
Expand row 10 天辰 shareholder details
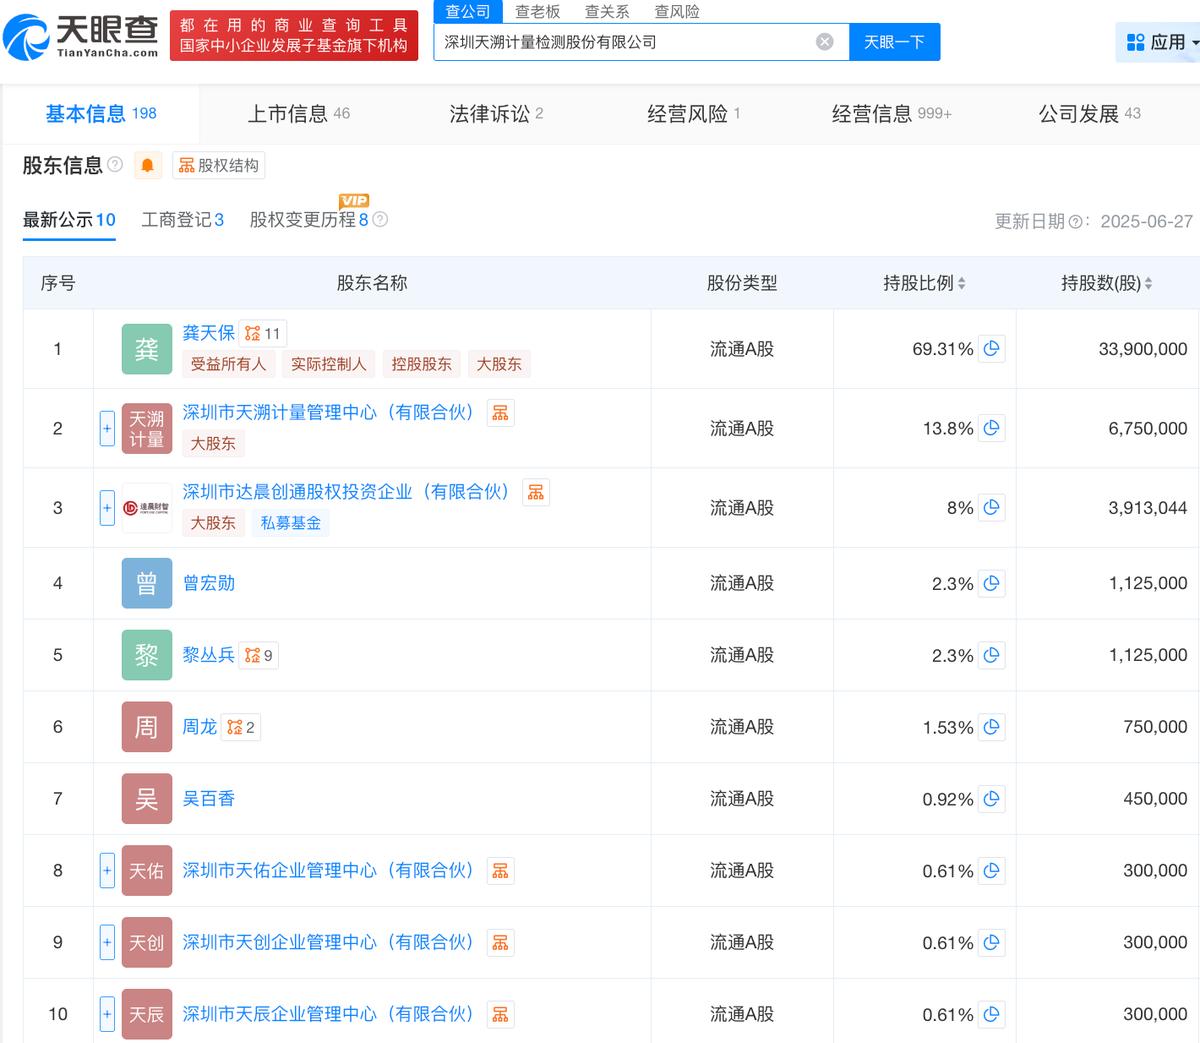[107, 1014]
